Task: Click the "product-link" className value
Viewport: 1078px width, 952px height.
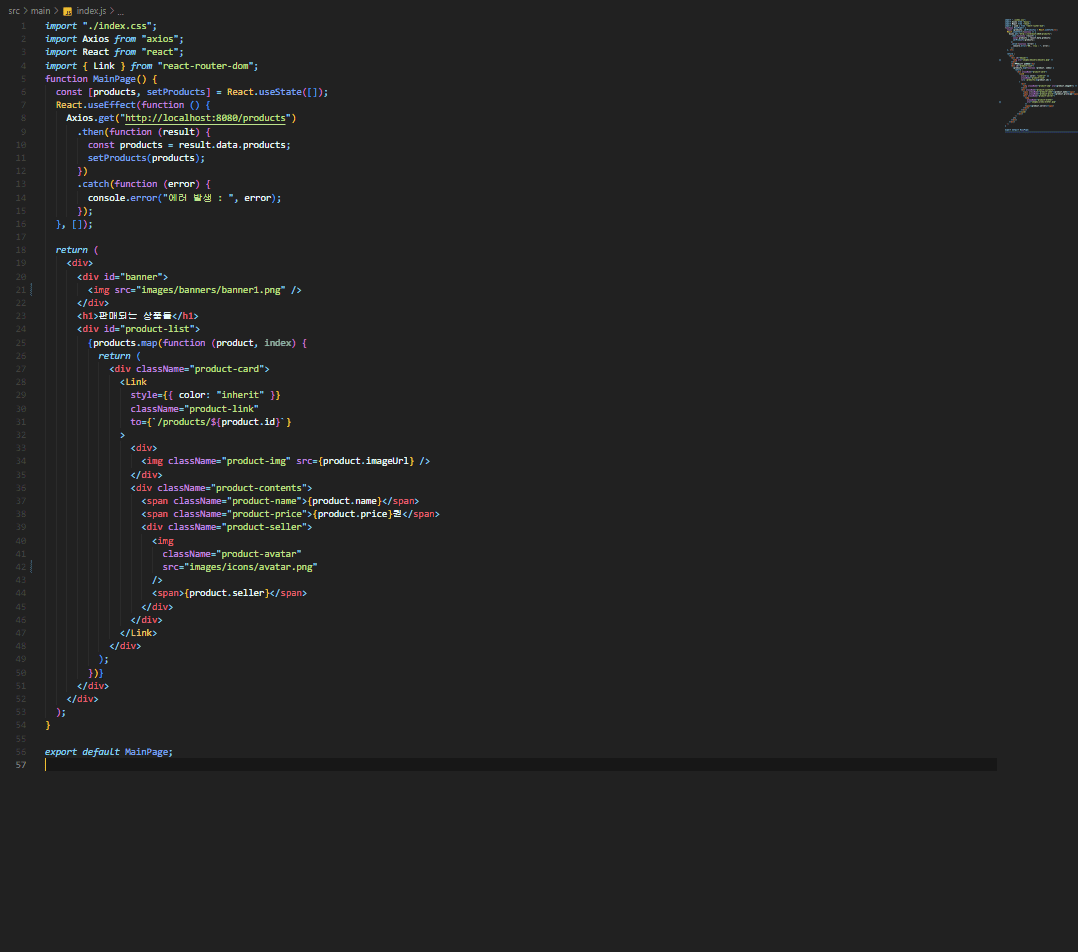Action: (221, 409)
